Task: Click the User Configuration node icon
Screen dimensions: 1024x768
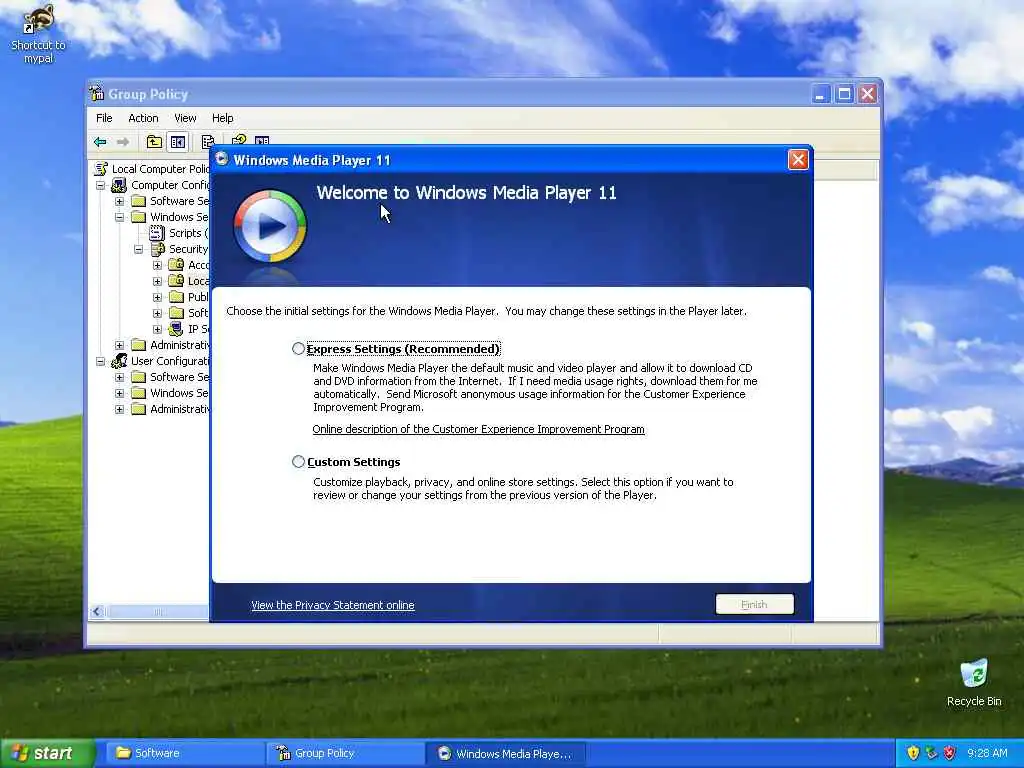Action: (x=119, y=360)
